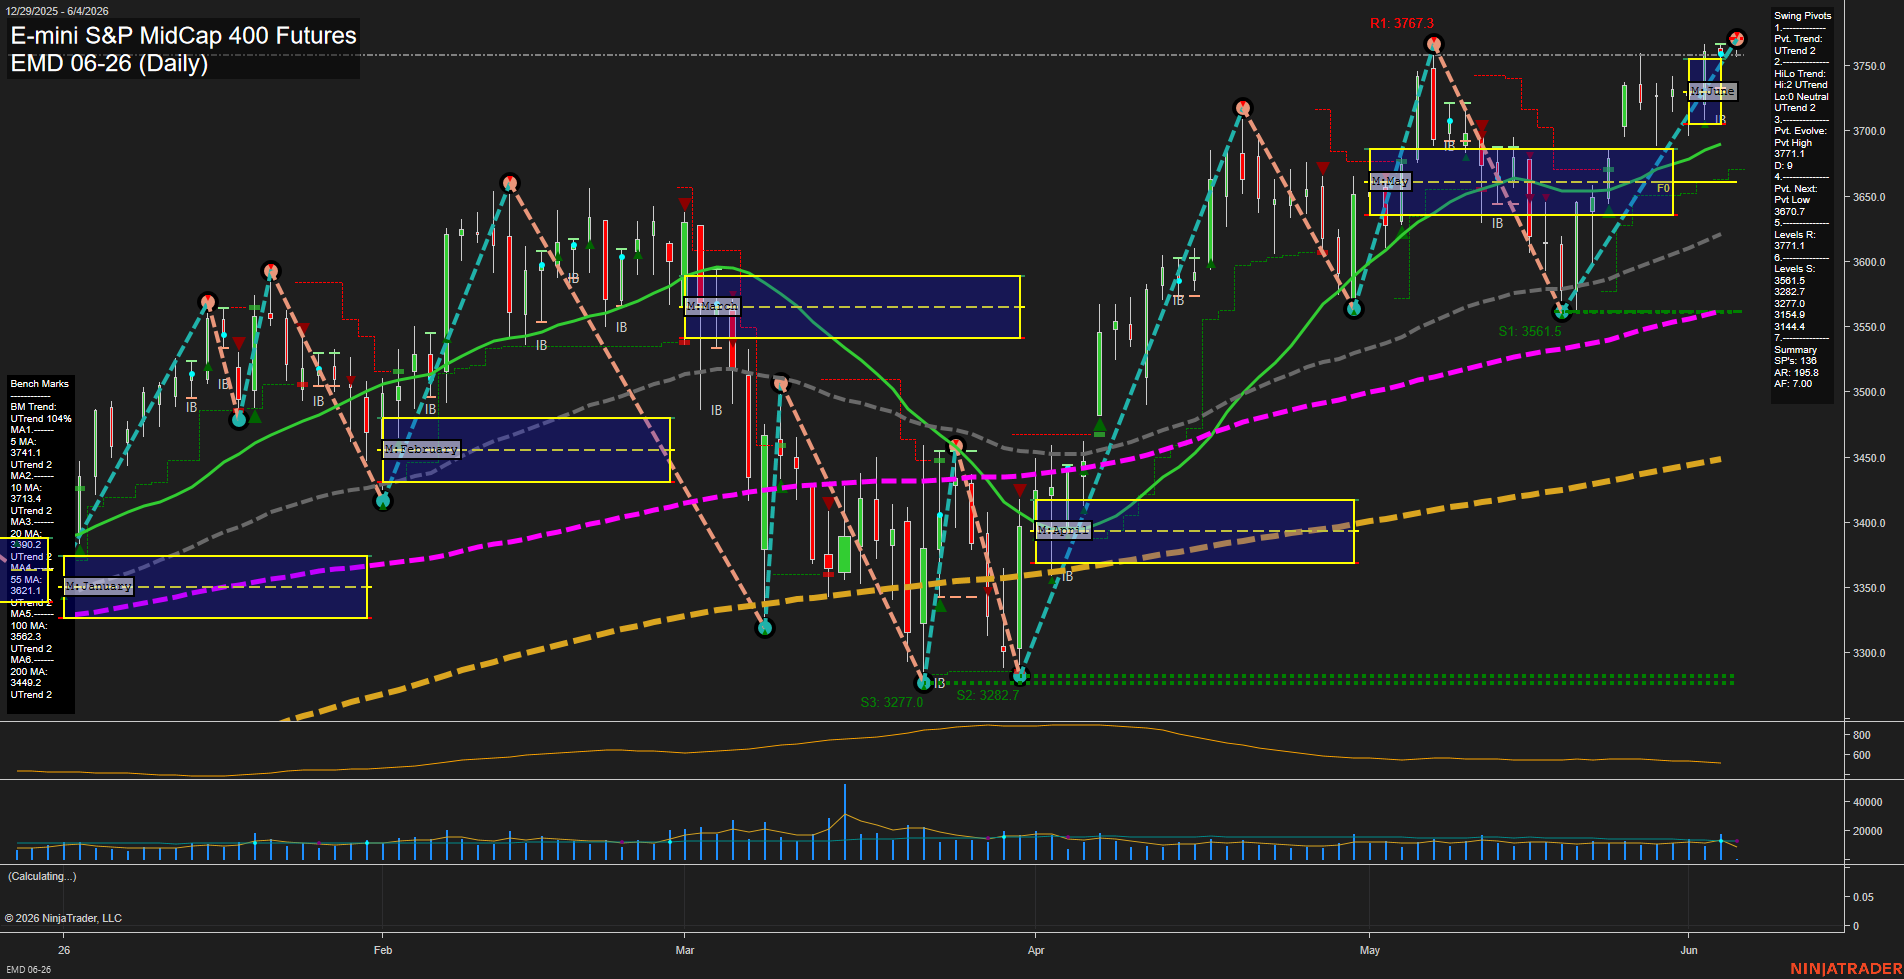Click the Swing Pivots panel heading
1904x979 pixels.
(x=1803, y=16)
